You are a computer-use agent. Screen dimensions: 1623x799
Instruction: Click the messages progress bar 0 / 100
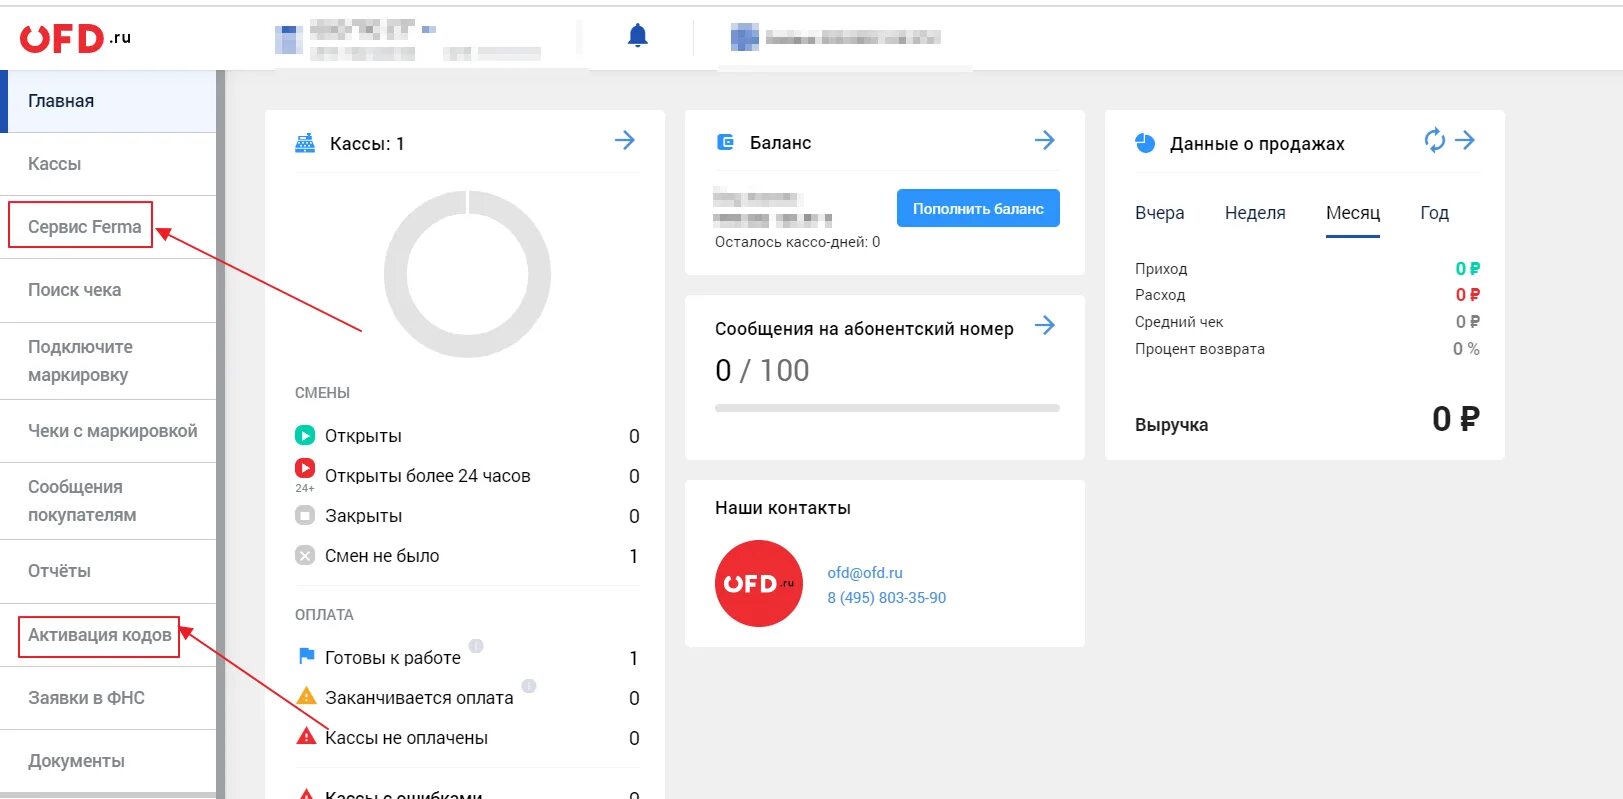click(x=887, y=408)
